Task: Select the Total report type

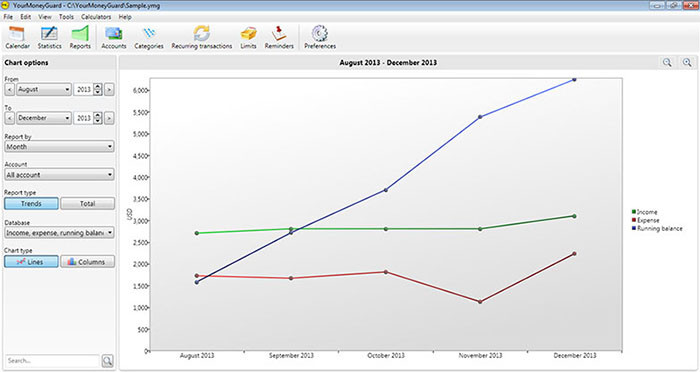Action: coord(88,204)
